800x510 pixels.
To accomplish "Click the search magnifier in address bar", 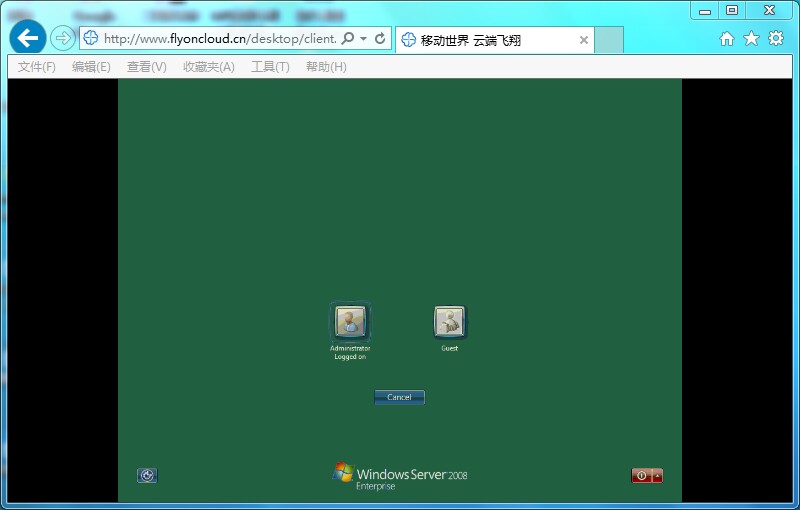I will pos(347,39).
